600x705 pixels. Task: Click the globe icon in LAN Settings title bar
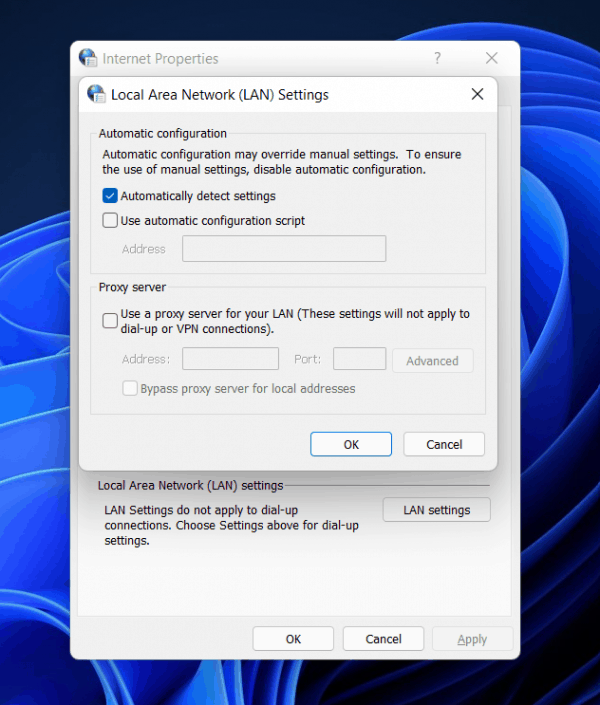point(96,94)
